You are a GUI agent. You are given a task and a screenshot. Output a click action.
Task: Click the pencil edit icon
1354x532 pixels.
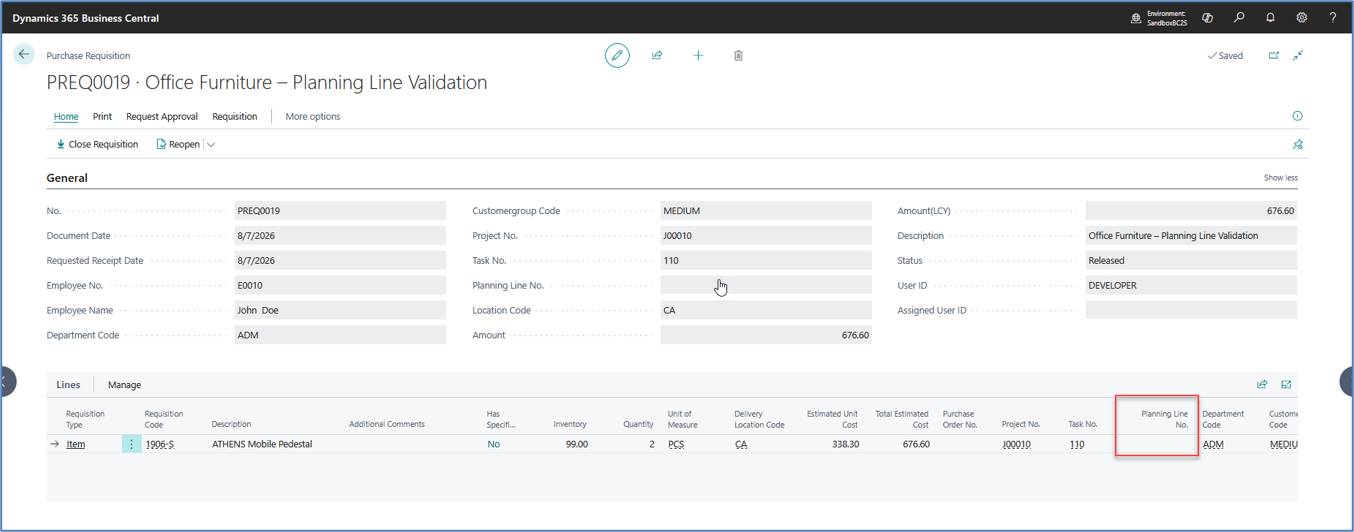[x=617, y=55]
